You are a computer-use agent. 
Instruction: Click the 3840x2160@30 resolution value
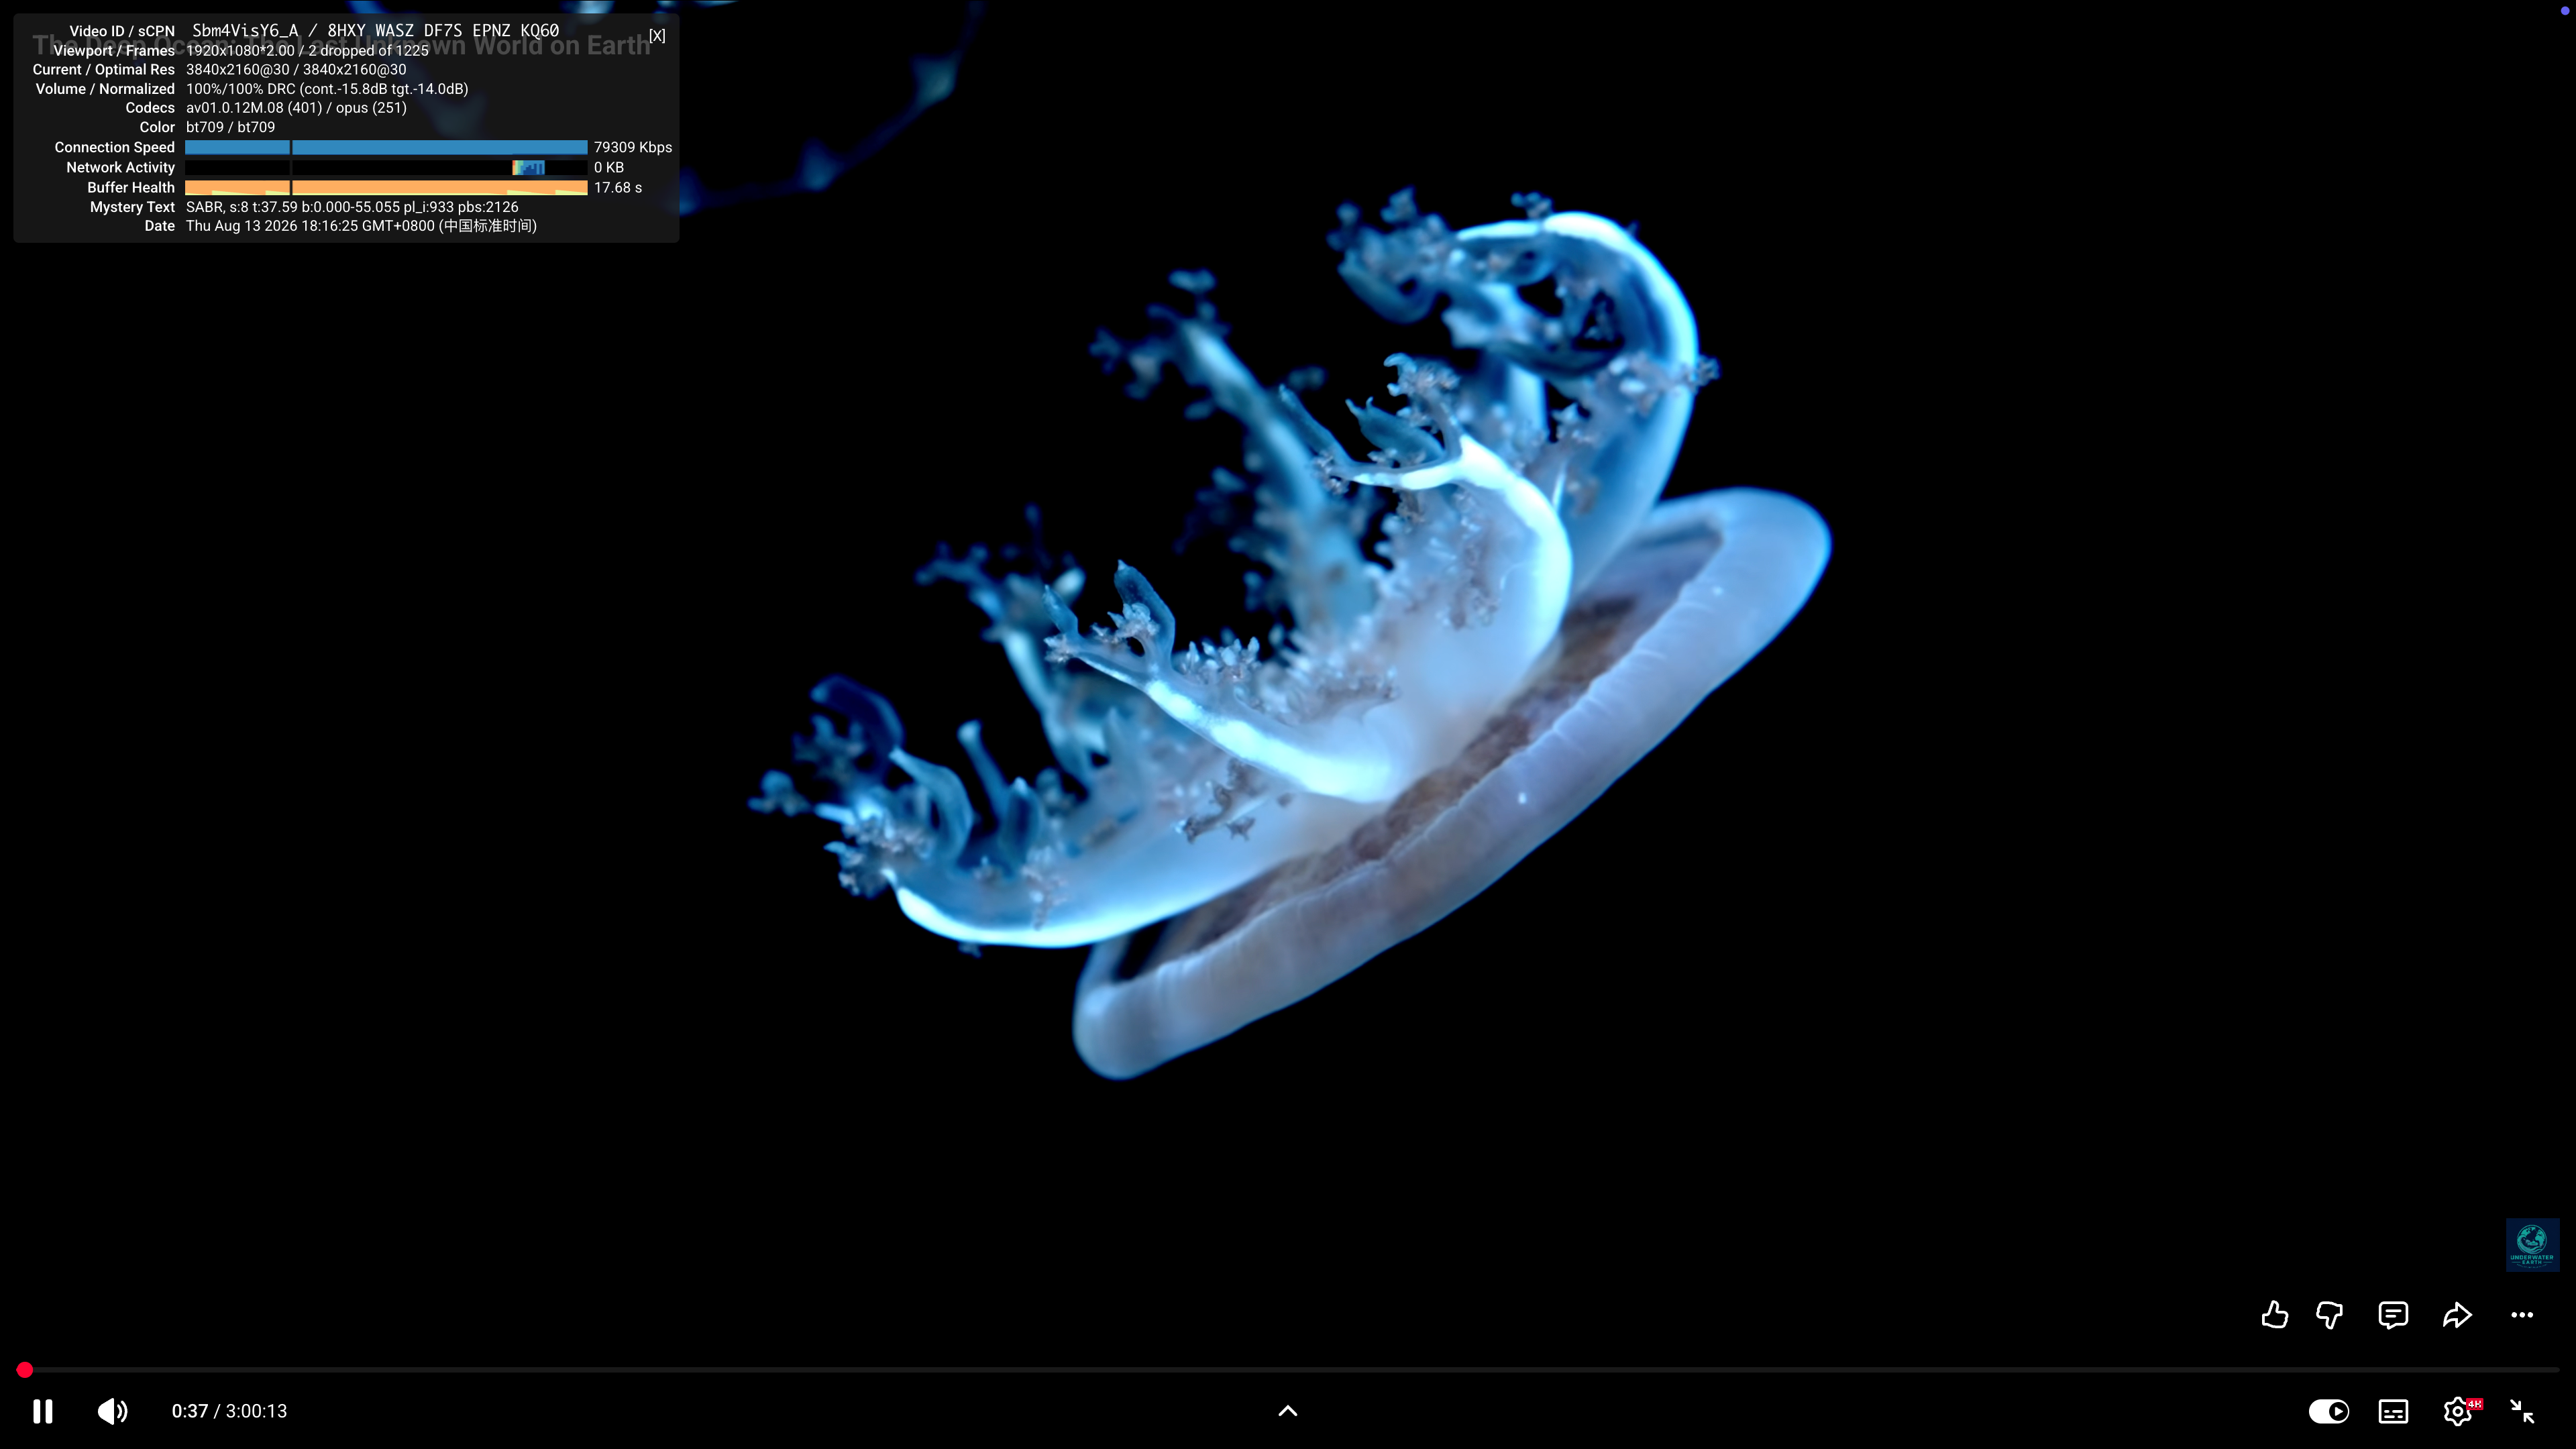[x=296, y=69]
